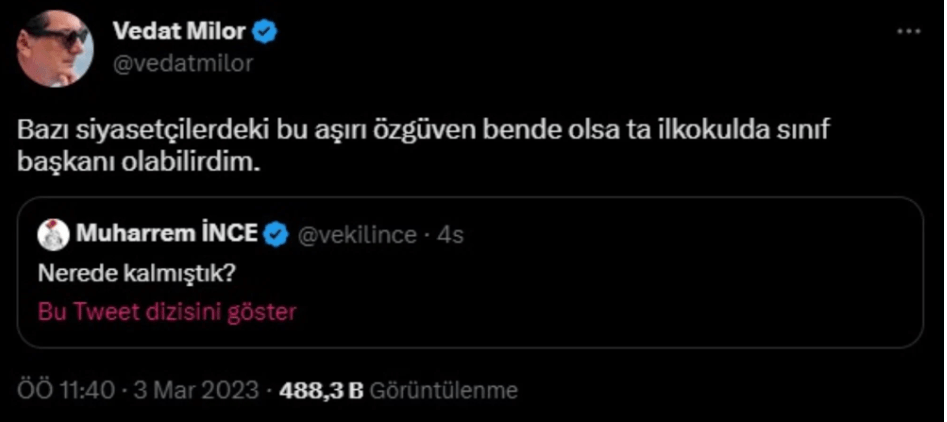
Task: Click the dot separator before 4s
Action: (428, 235)
